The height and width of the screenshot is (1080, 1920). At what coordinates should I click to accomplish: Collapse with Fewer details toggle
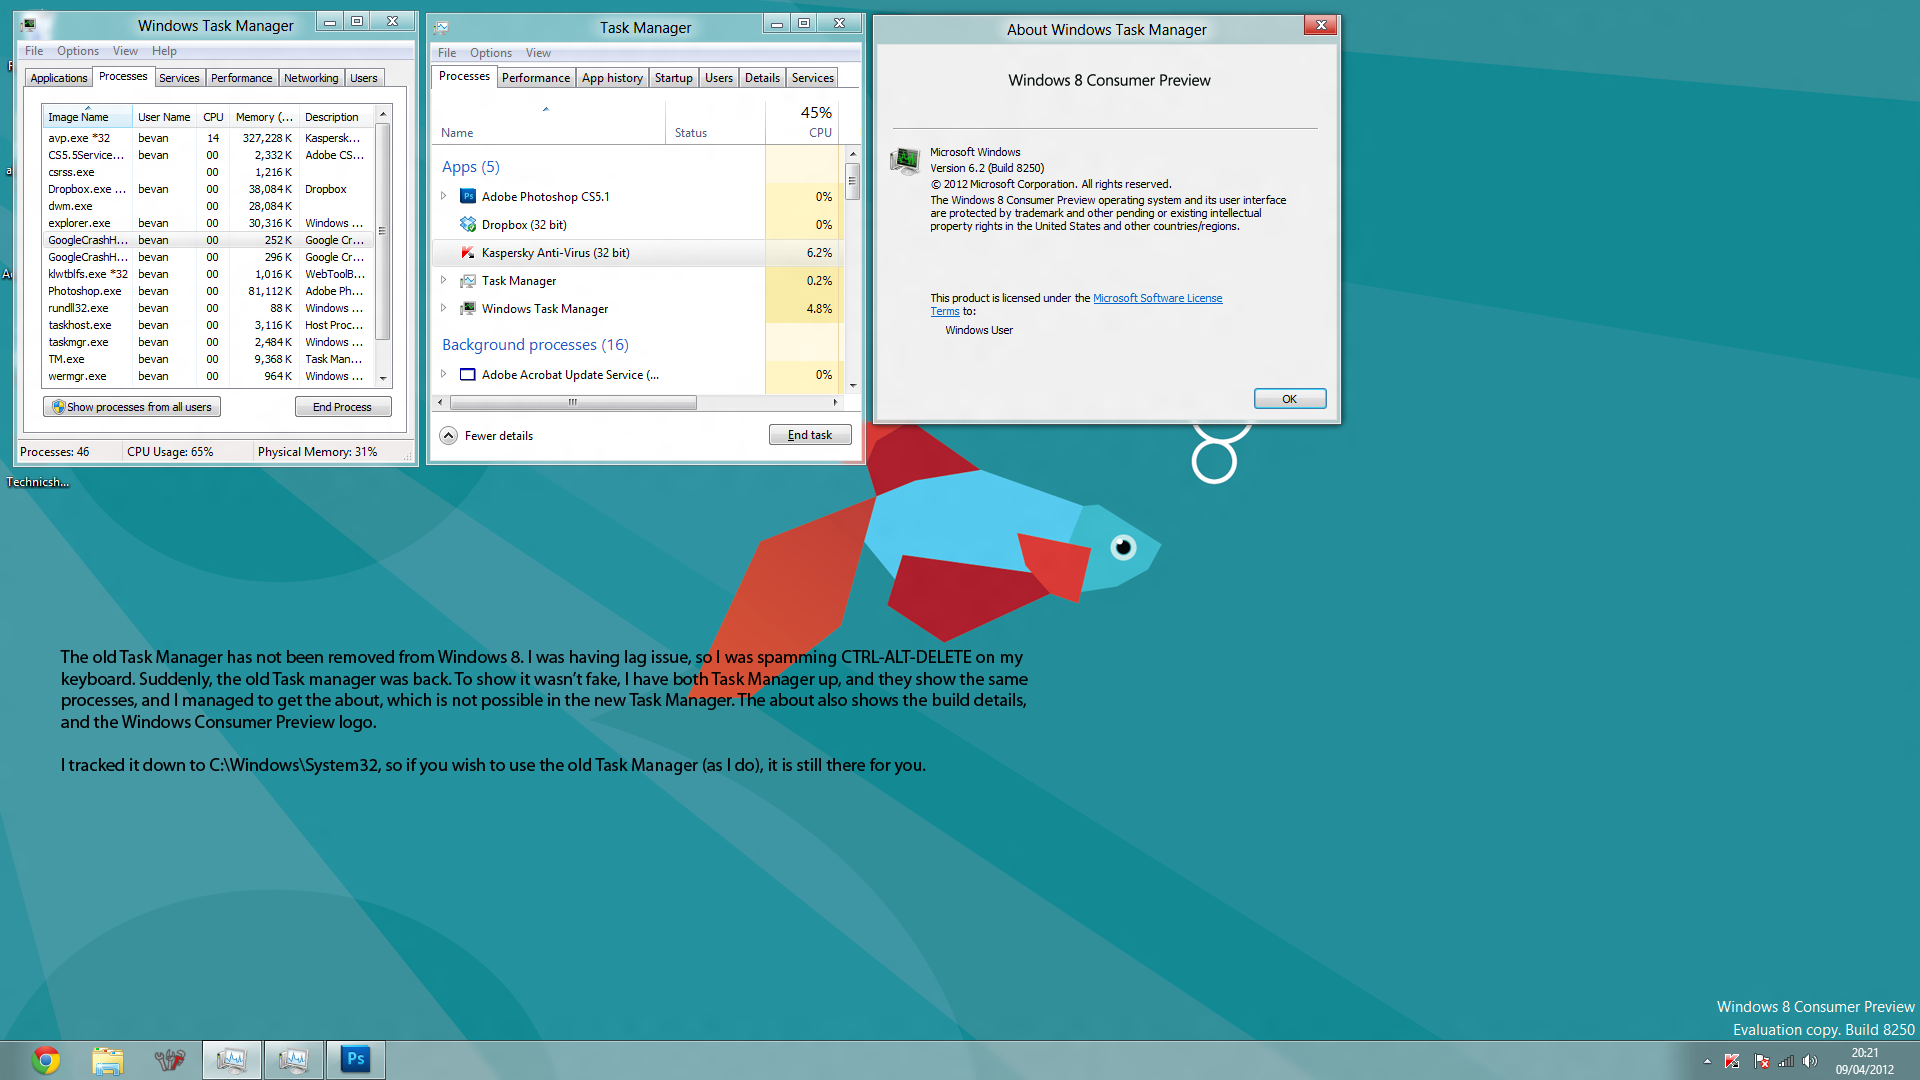pyautogui.click(x=449, y=436)
